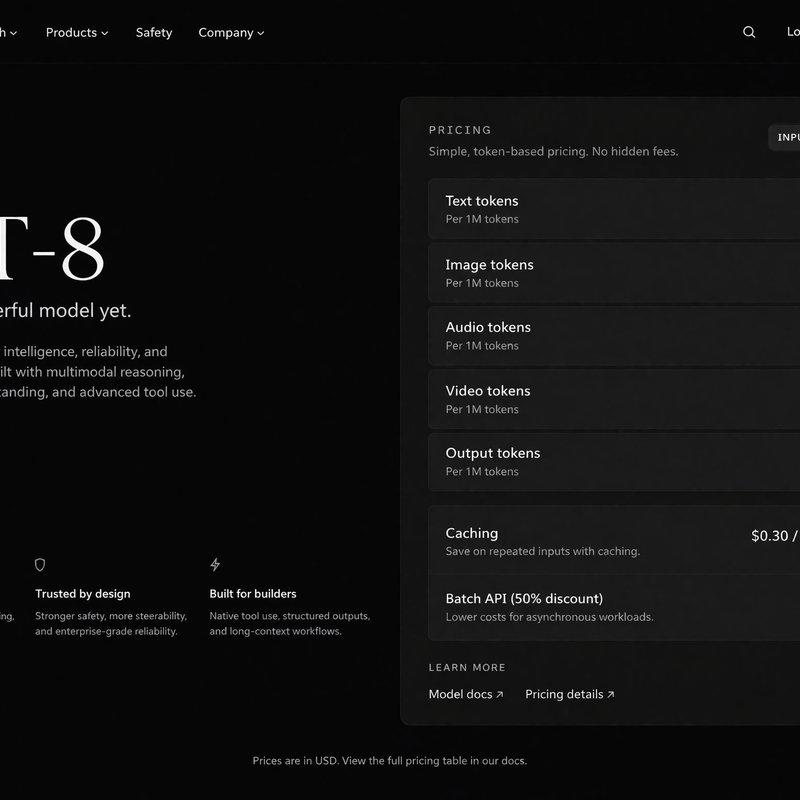Screen dimensions: 800x800
Task: Click the Trusted by design heading
Action: pos(83,594)
